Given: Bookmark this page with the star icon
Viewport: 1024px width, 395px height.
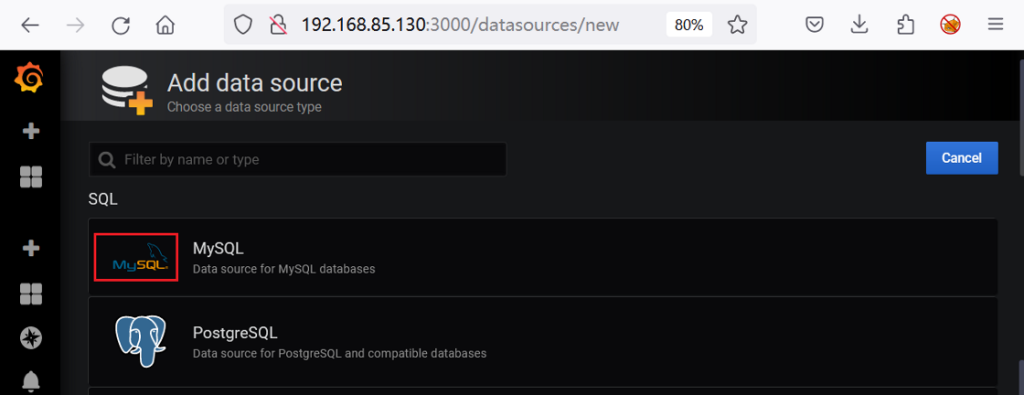Looking at the screenshot, I should click(737, 25).
